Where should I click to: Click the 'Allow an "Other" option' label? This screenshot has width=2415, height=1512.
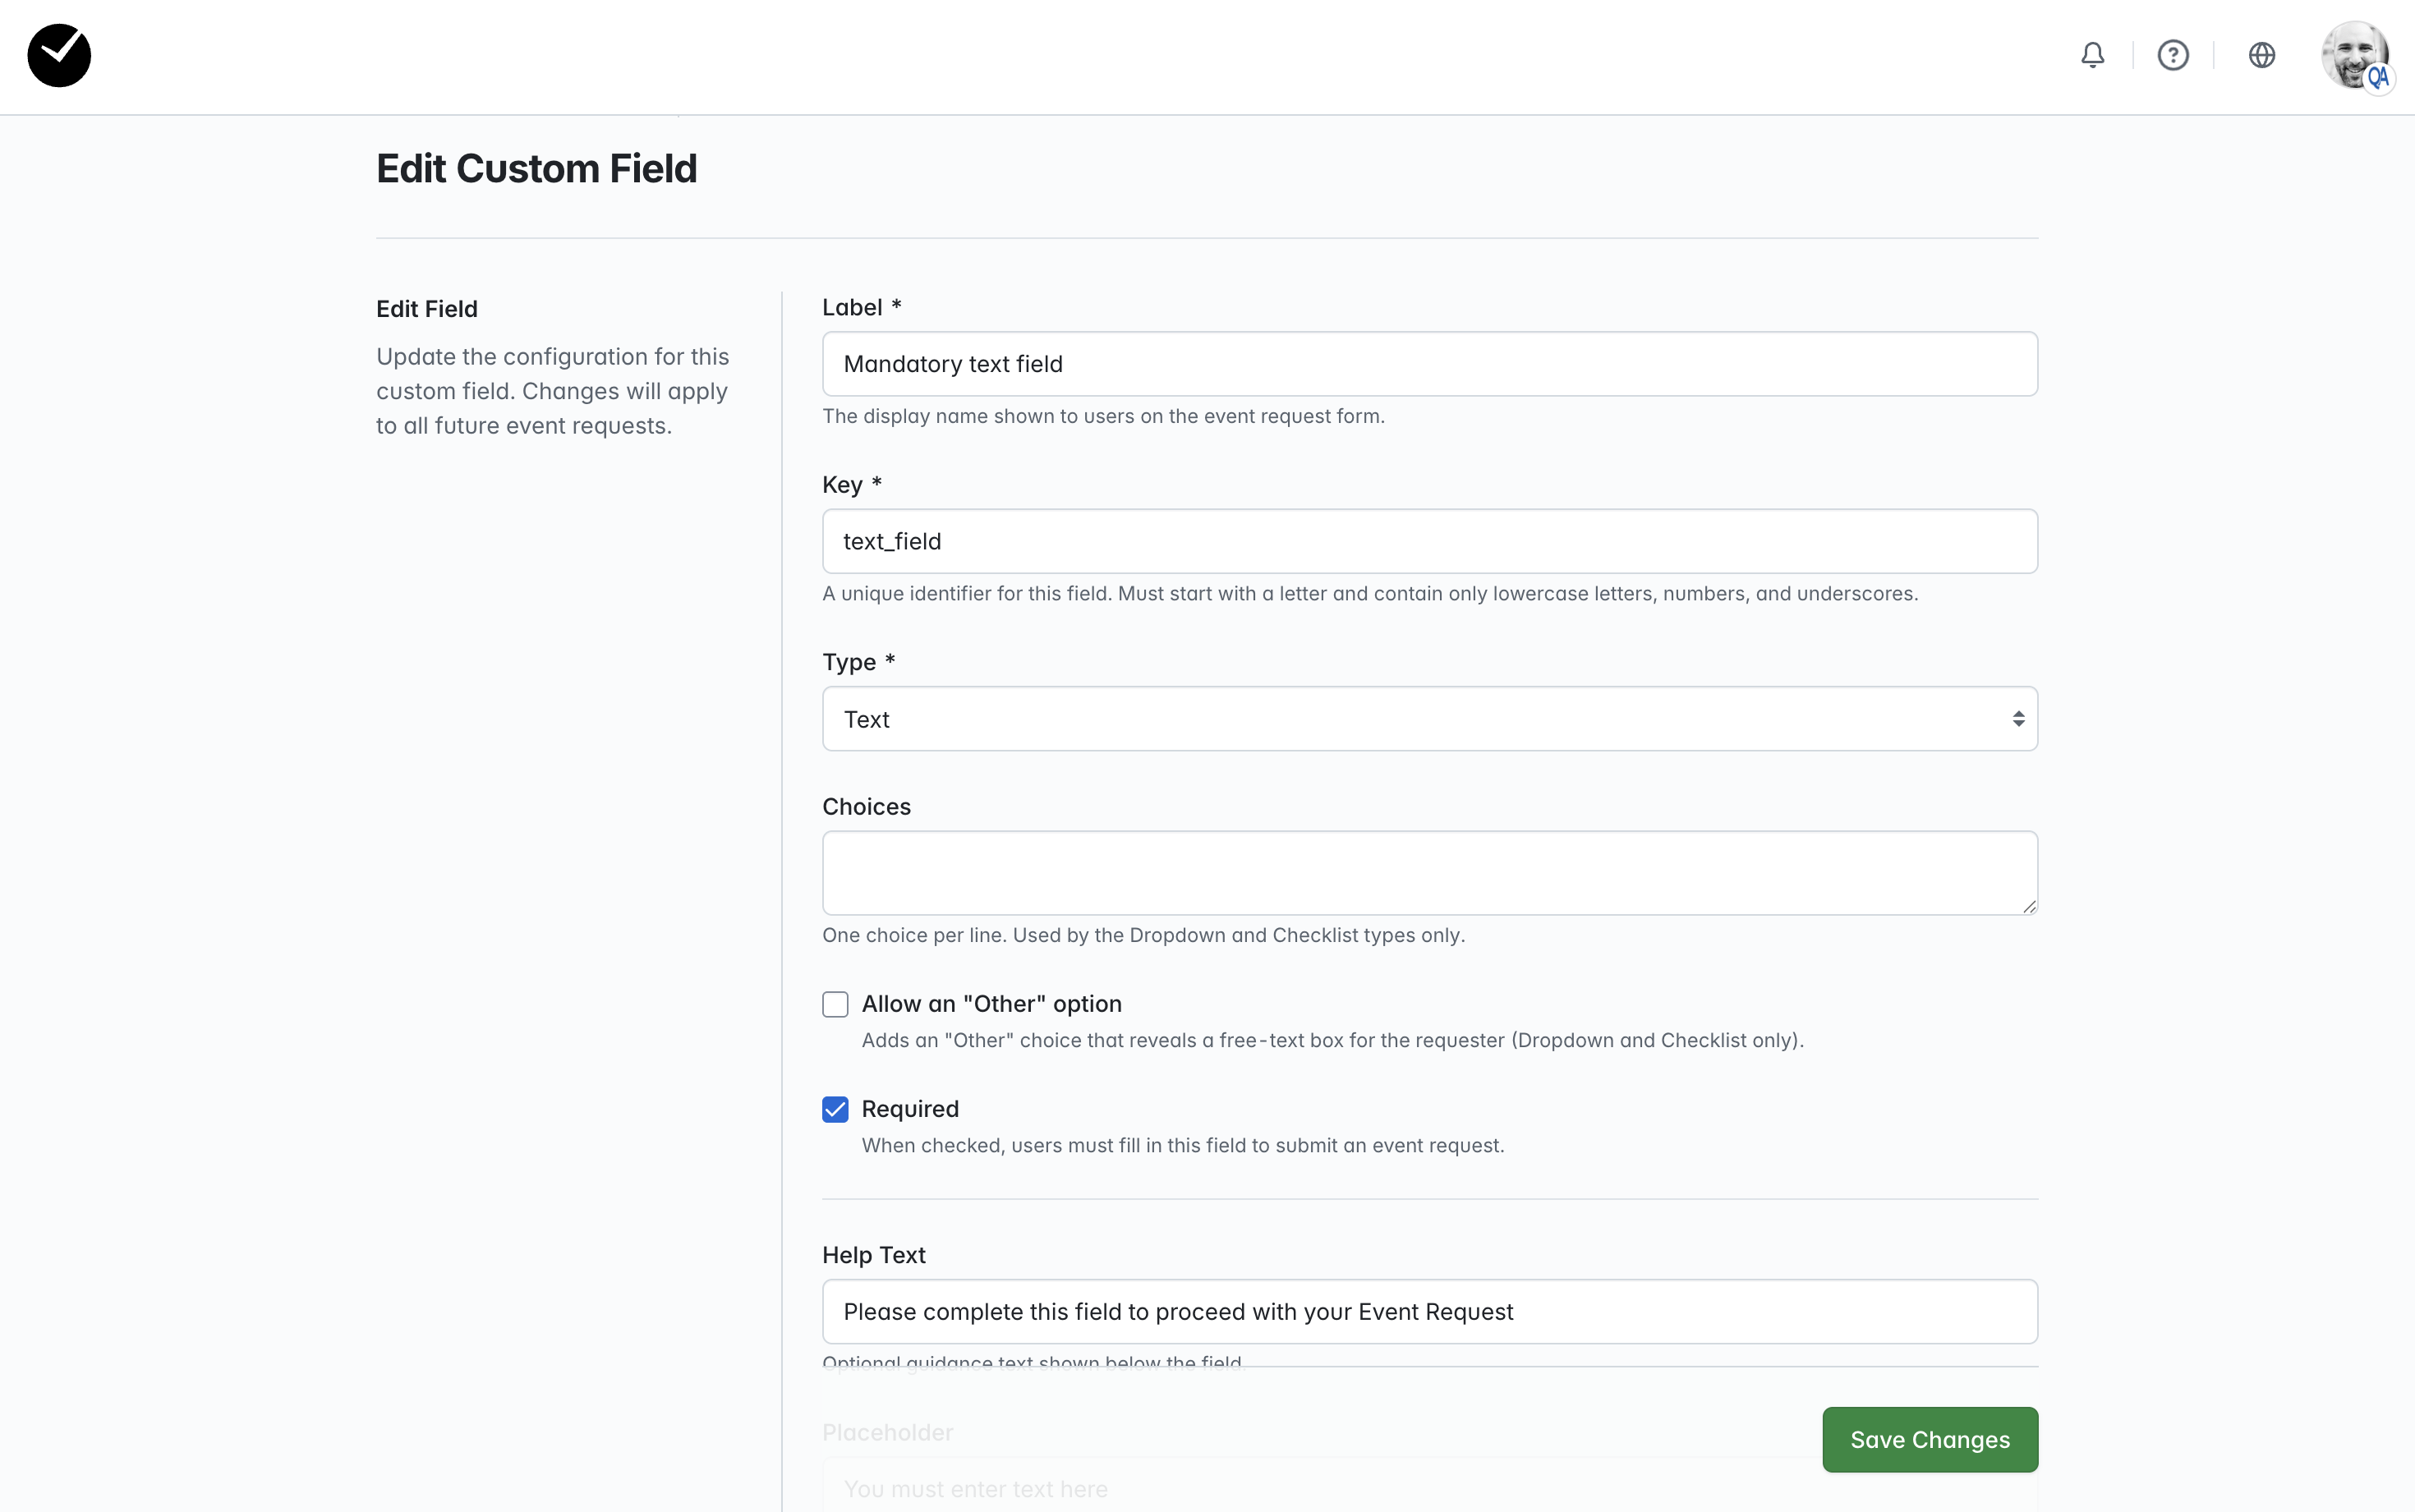991,1004
